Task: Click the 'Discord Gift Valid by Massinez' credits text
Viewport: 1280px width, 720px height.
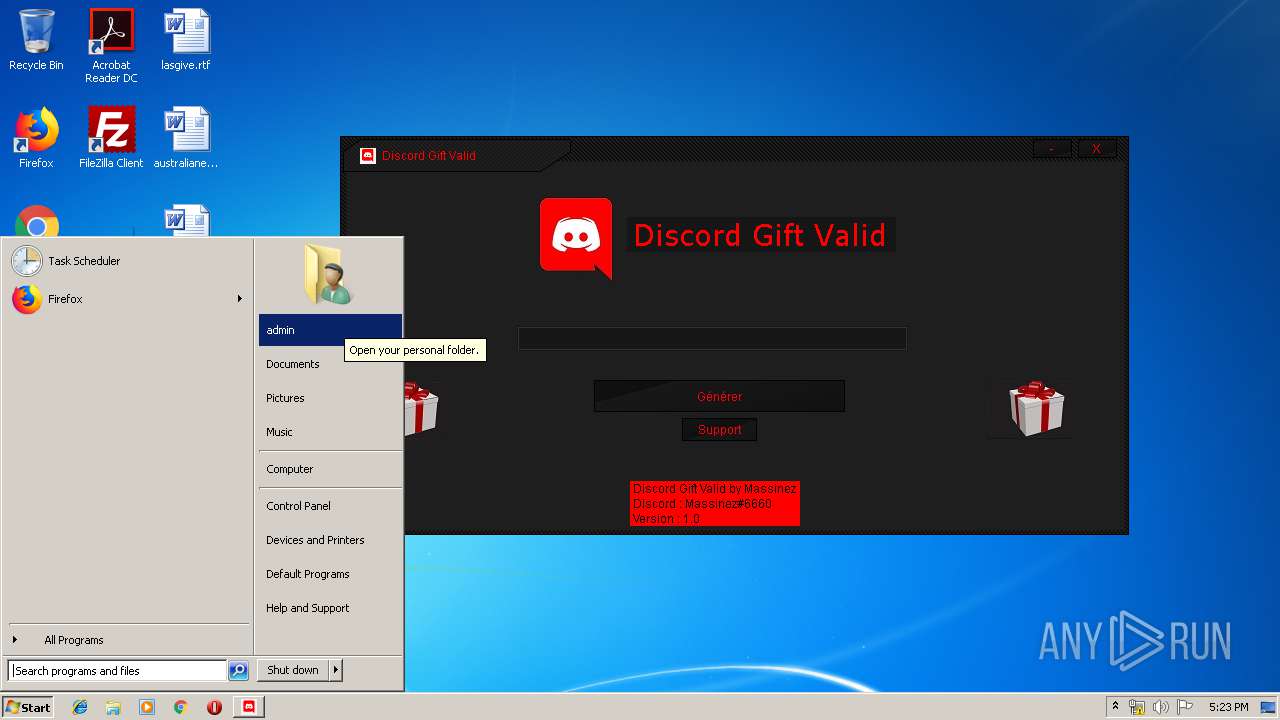Action: [x=715, y=489]
